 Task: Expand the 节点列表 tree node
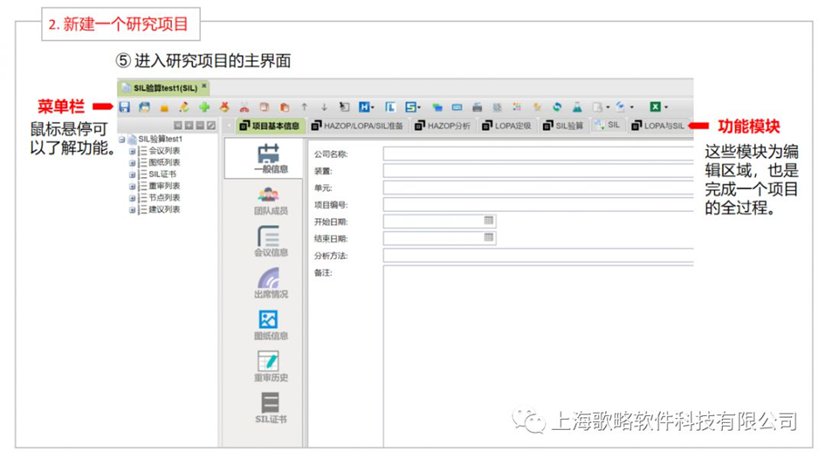pyautogui.click(x=132, y=198)
